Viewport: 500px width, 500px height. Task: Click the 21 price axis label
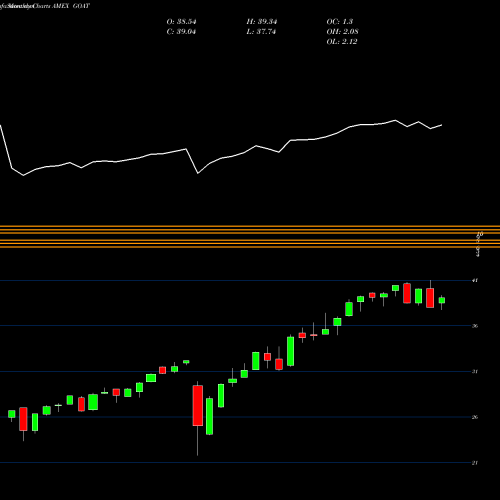[475, 463]
